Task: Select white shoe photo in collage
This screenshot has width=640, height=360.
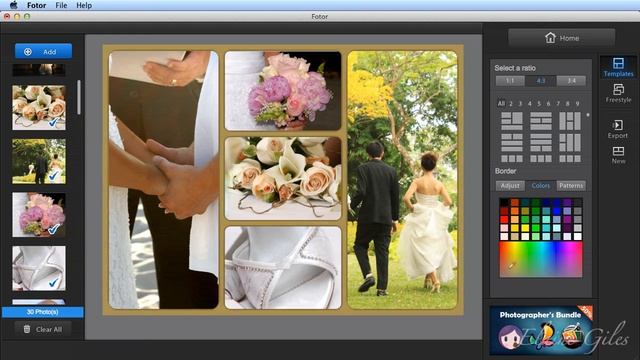Action: click(283, 268)
